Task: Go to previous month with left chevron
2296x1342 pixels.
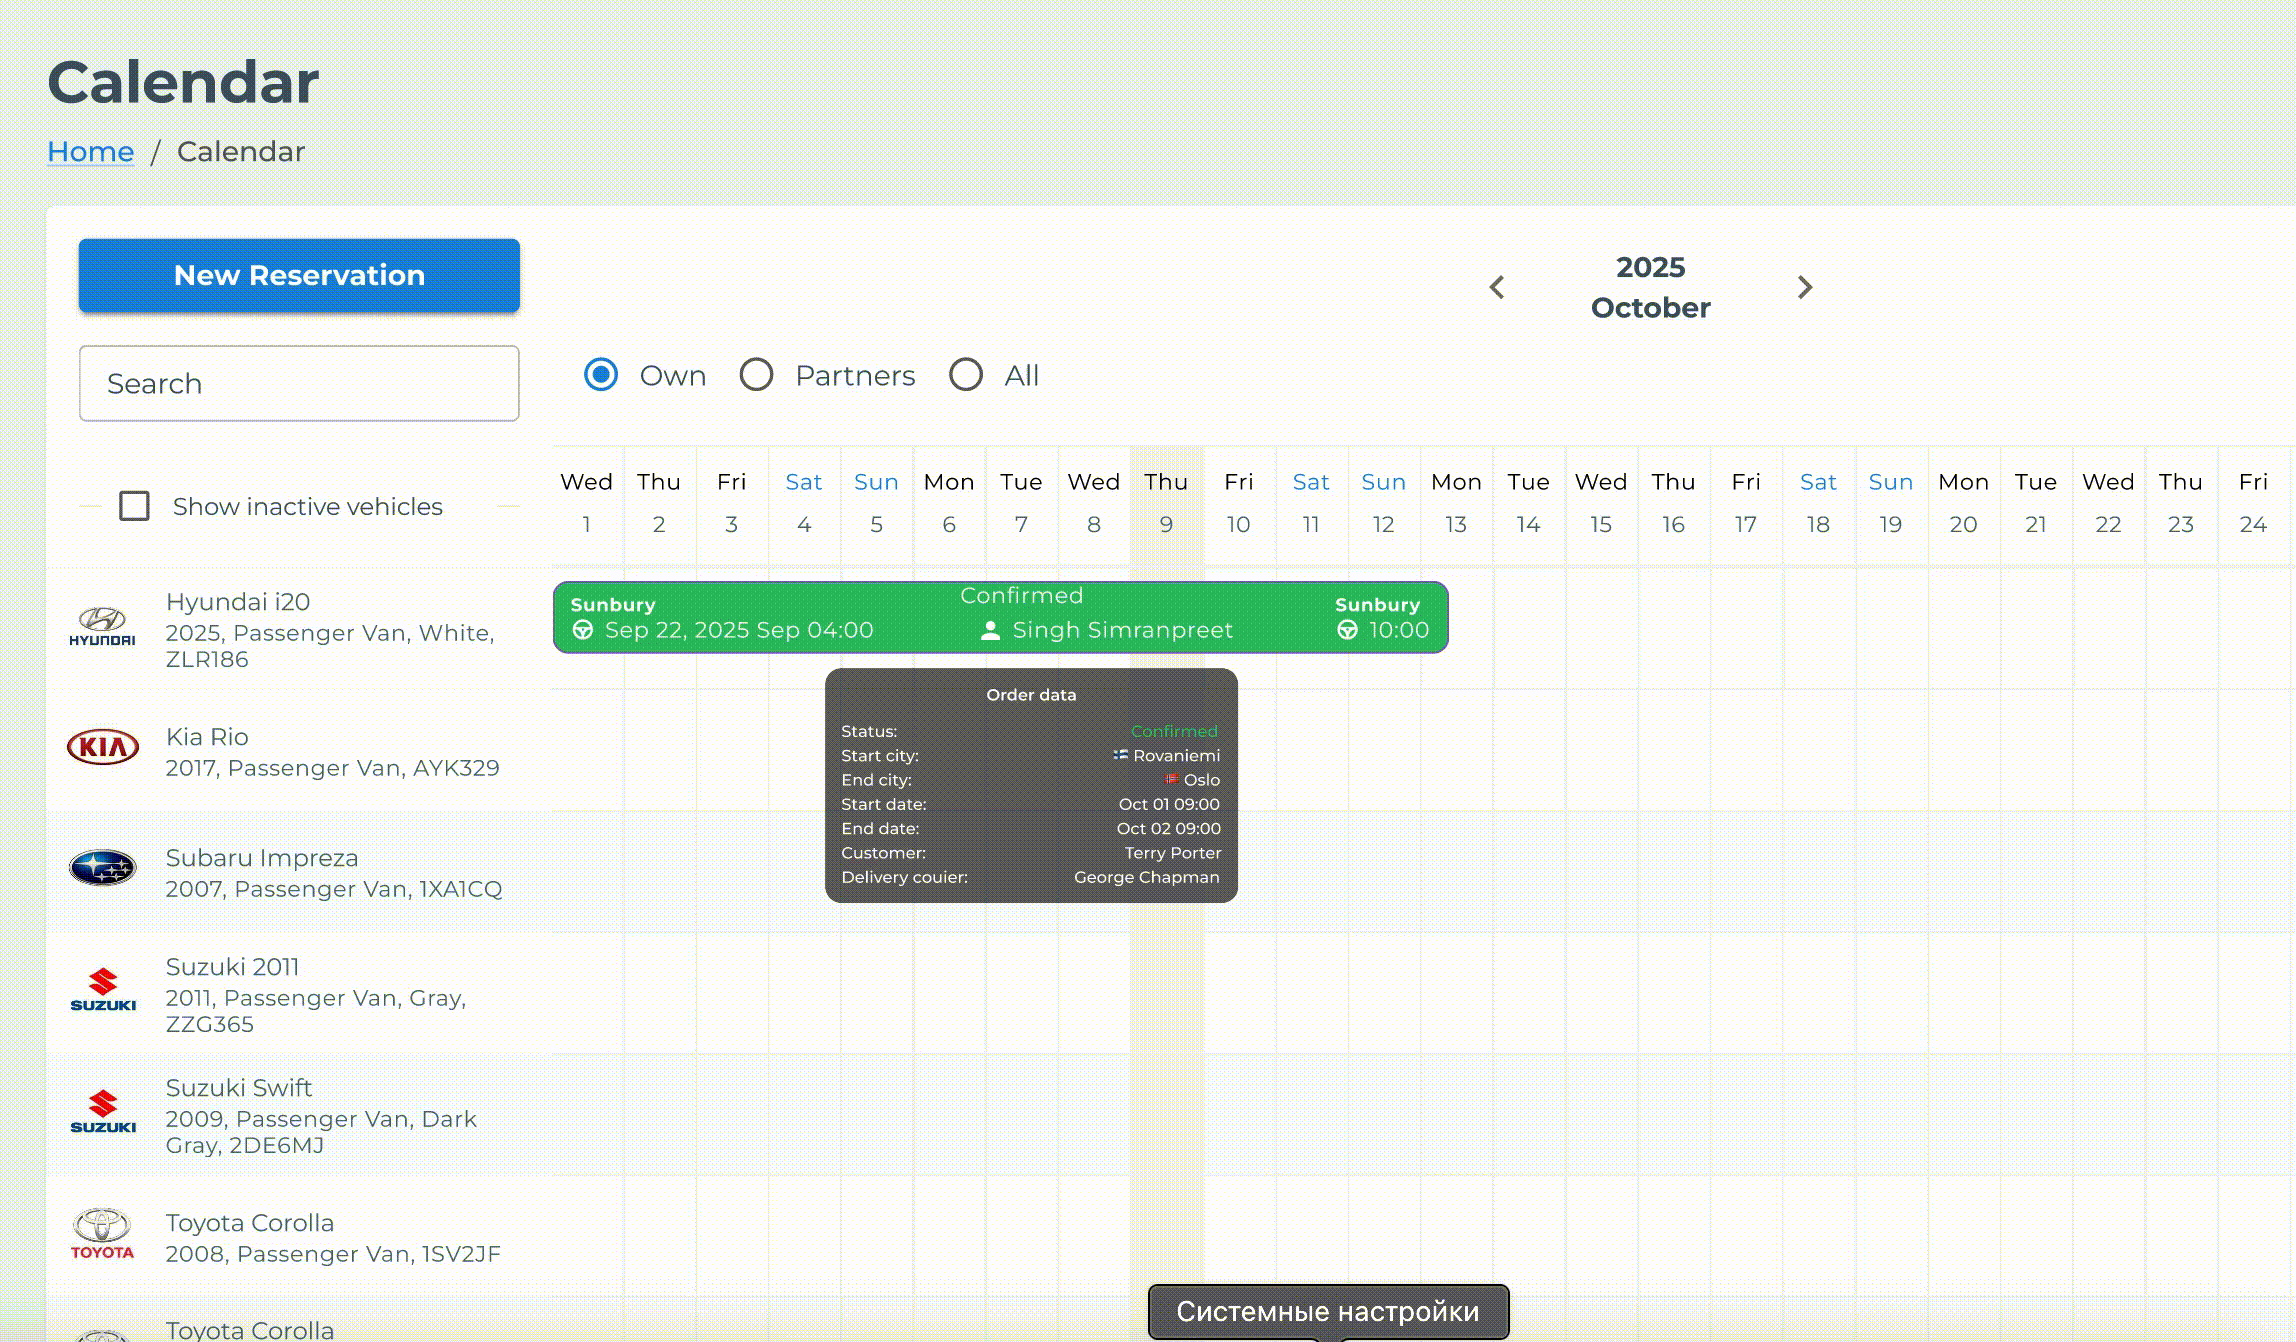Action: pos(1497,288)
